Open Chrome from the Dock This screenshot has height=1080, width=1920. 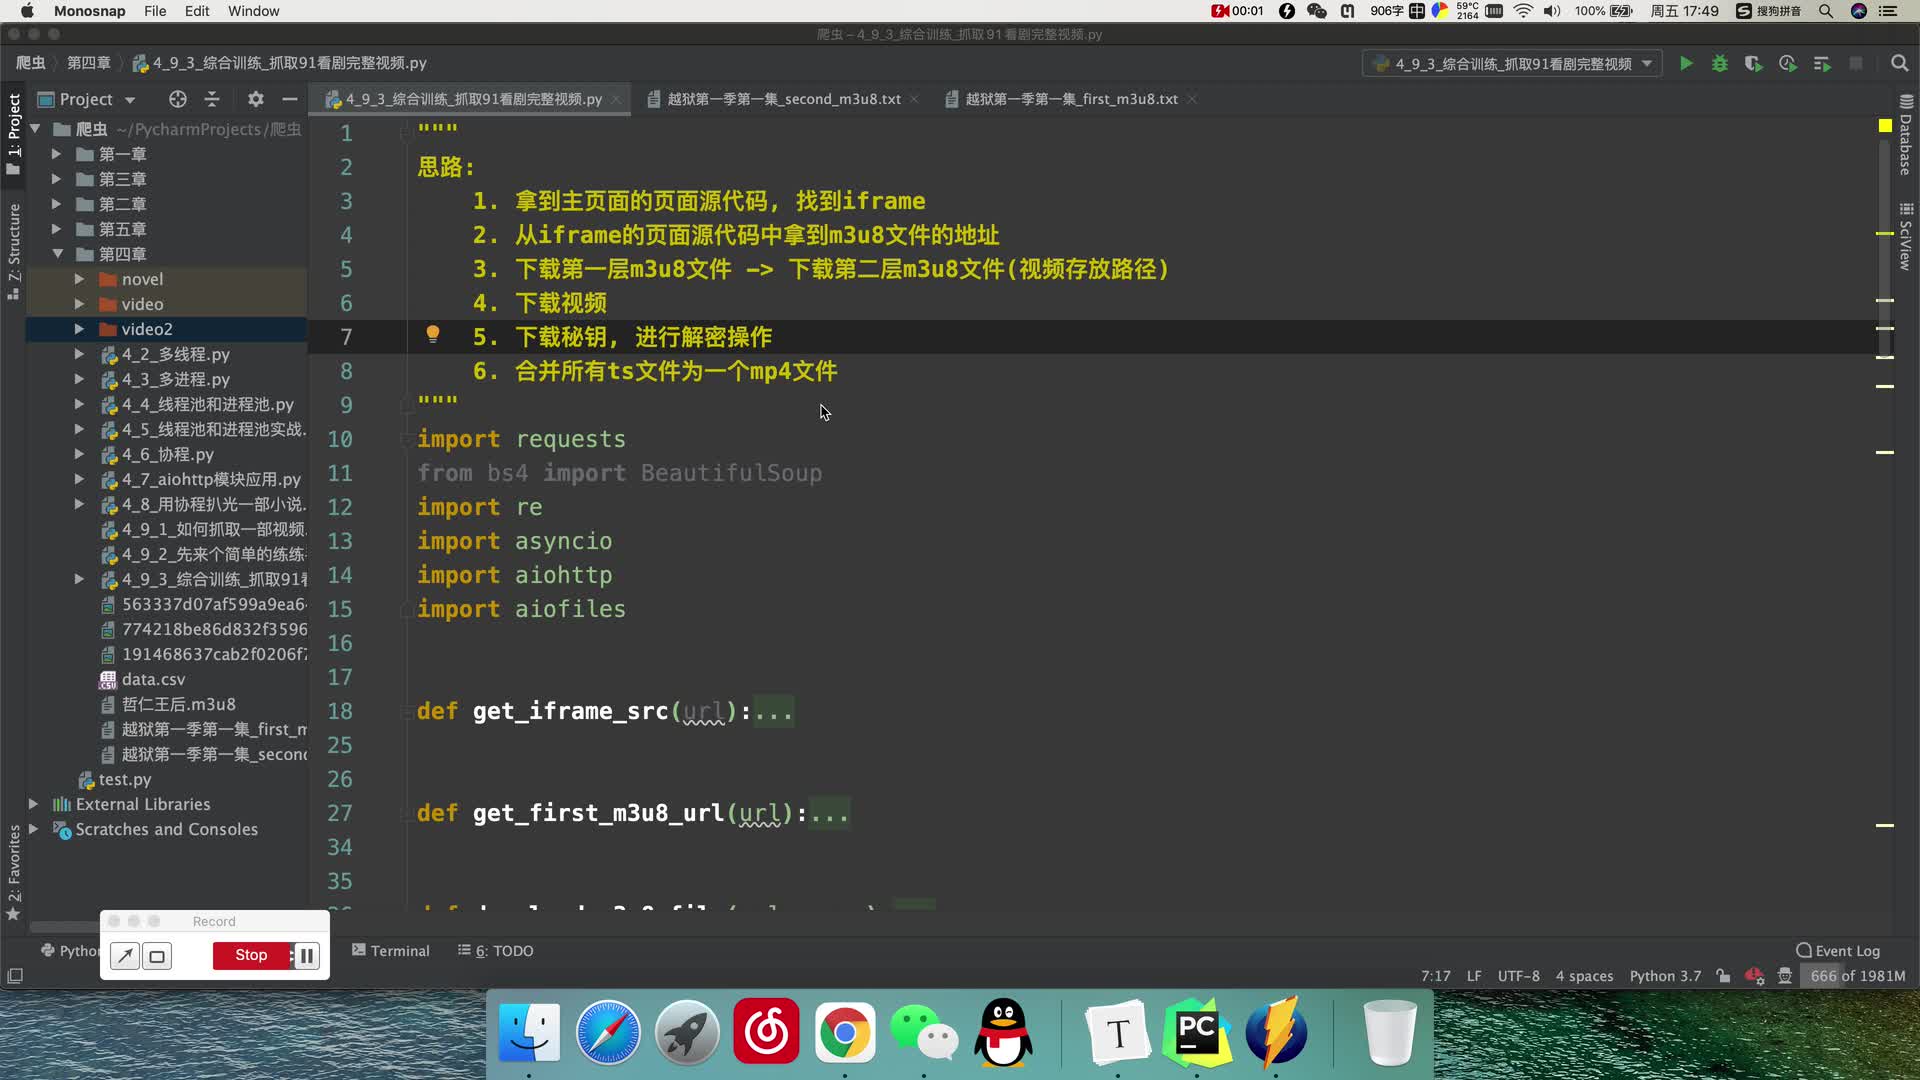point(845,1032)
